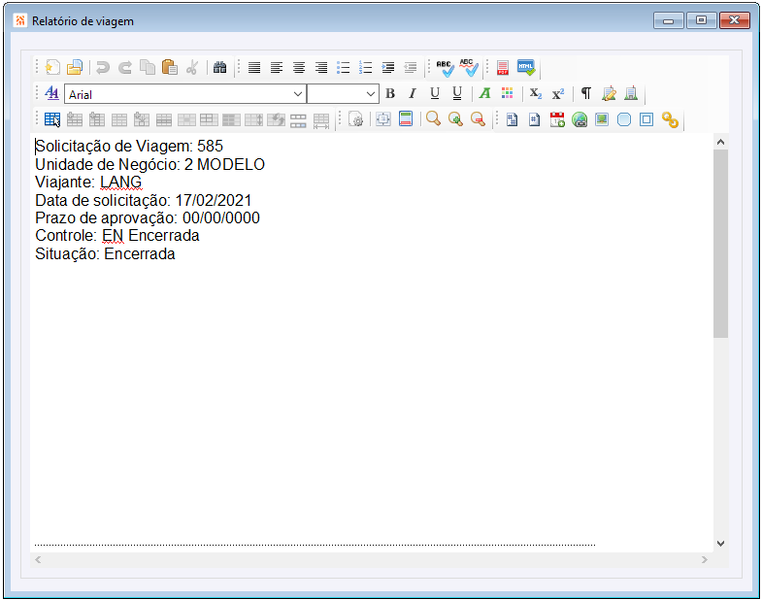Open an existing document file
Image resolution: width=762 pixels, height=600 pixels.
75,67
